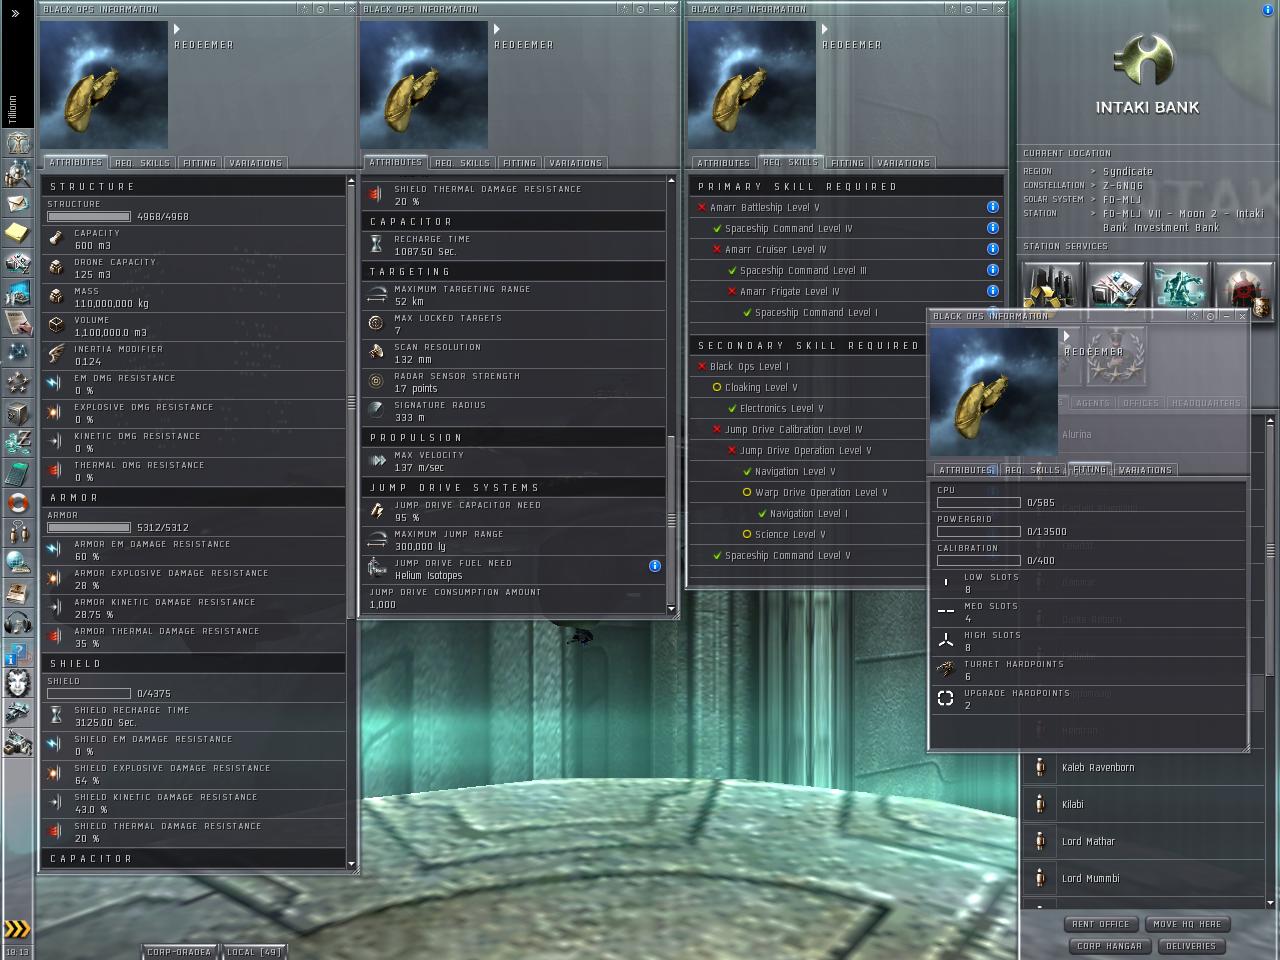Open the Local [49] chat channel

(254, 952)
